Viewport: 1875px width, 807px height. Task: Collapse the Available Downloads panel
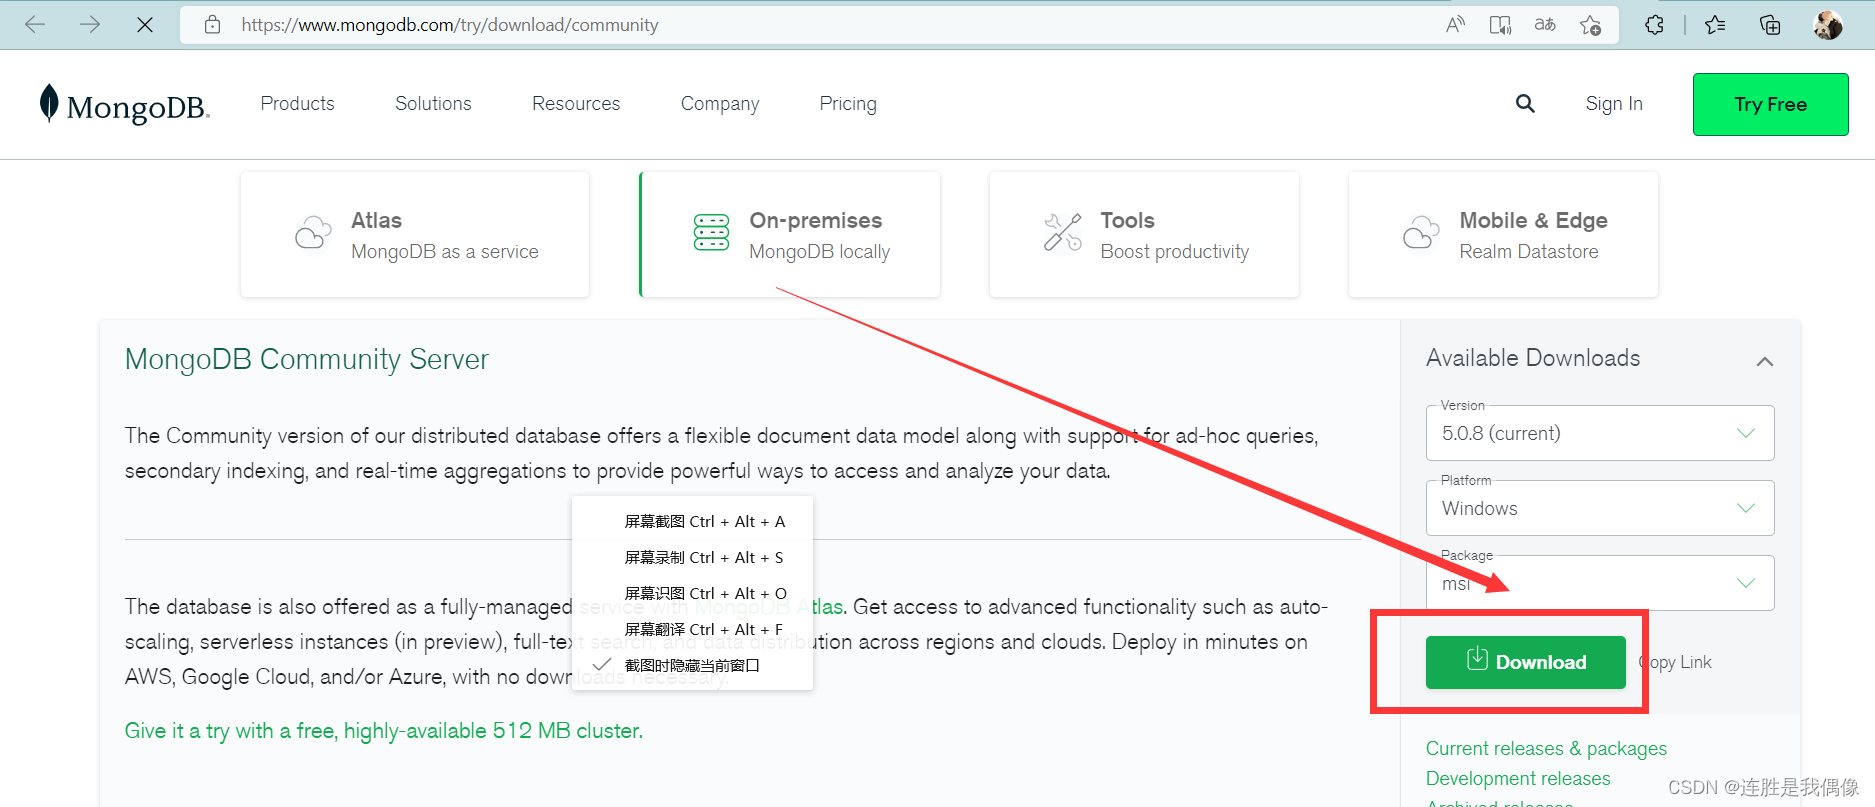(1765, 361)
